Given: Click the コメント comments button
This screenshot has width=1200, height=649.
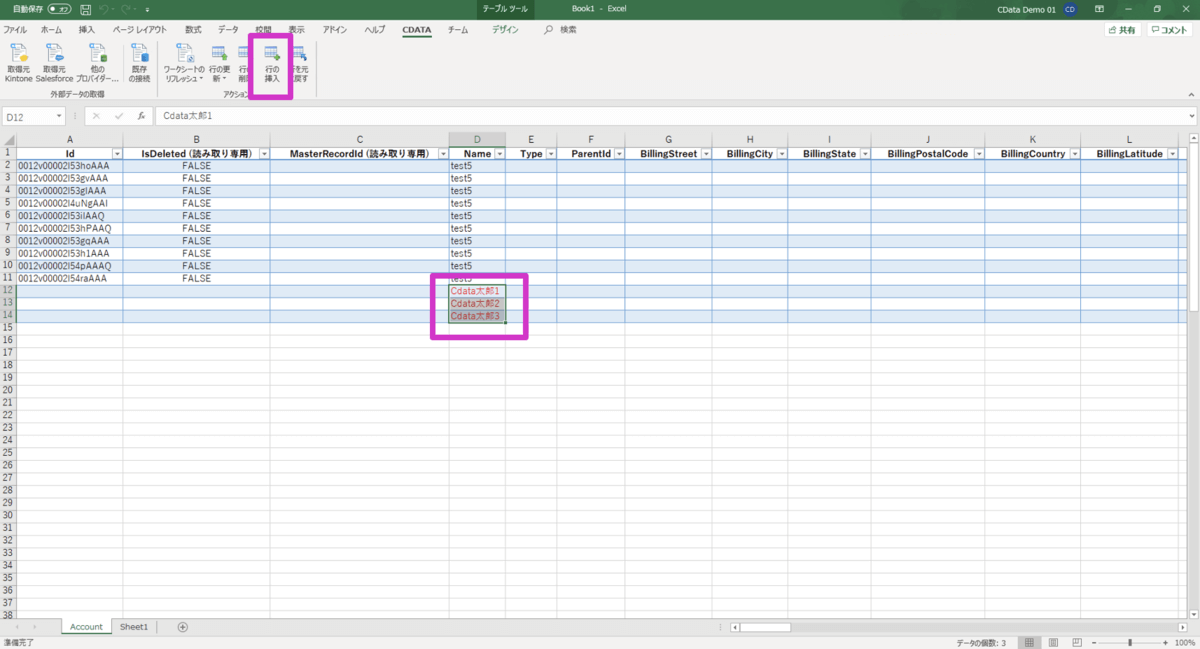Looking at the screenshot, I should pyautogui.click(x=1169, y=30).
